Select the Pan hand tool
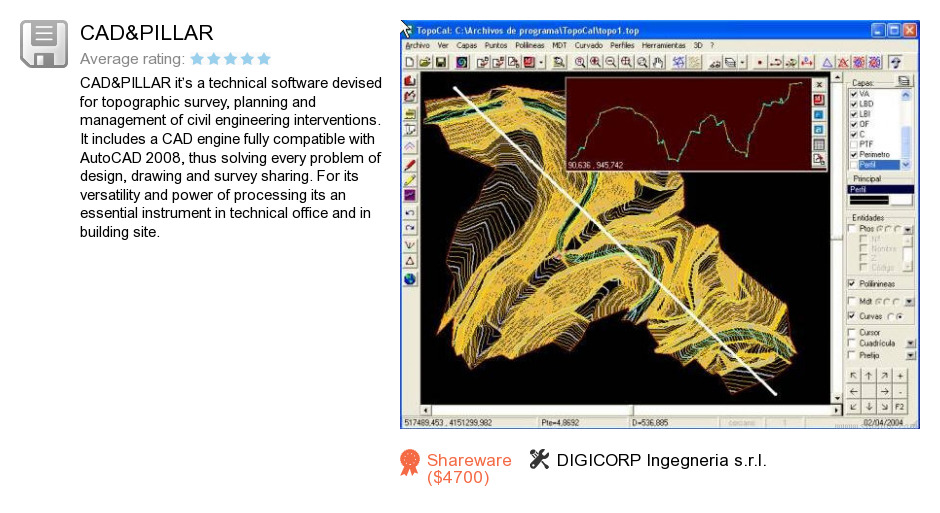The width and height of the screenshot is (940, 513). (658, 62)
